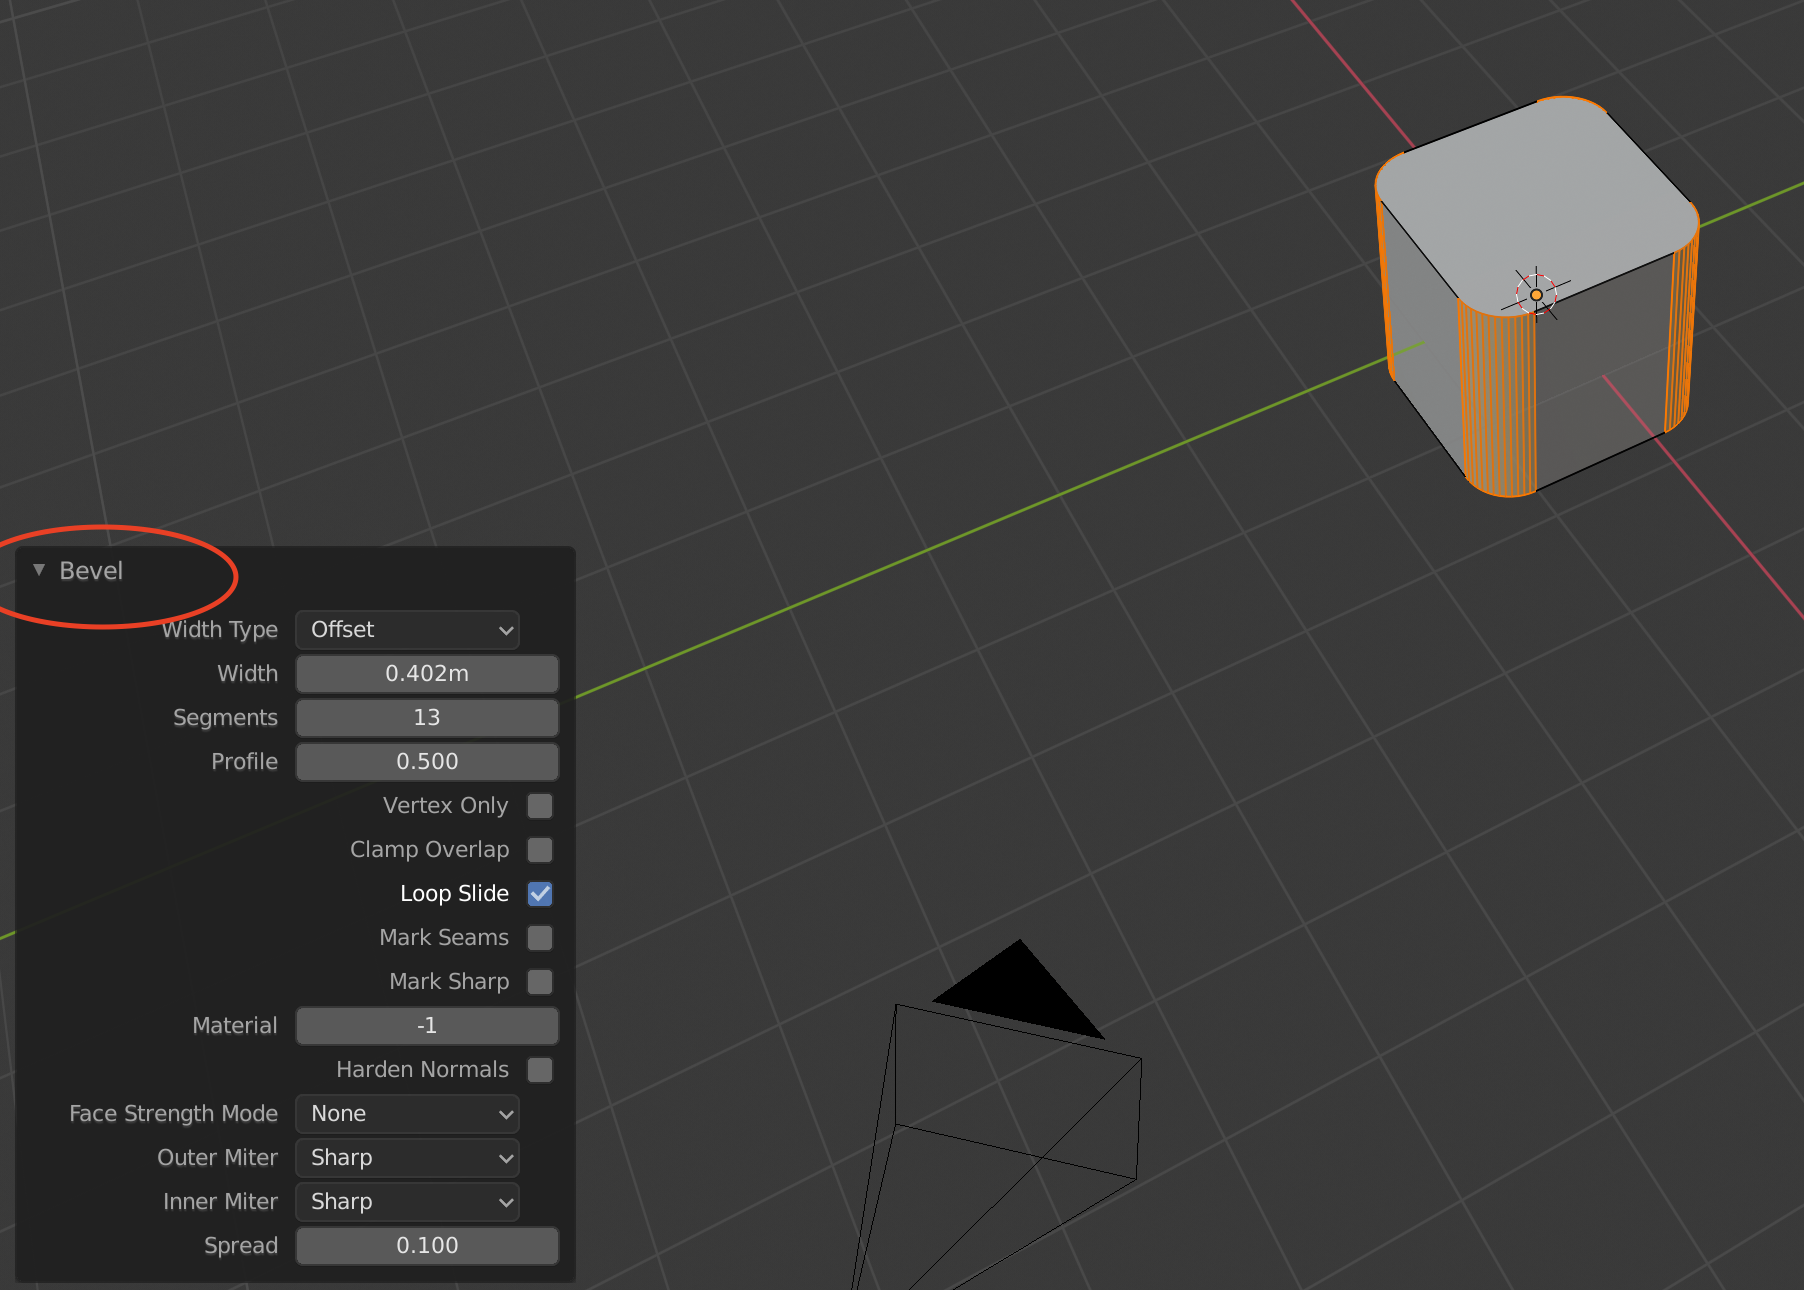Adjust the Profile slider
This screenshot has height=1290, width=1804.
tap(427, 762)
